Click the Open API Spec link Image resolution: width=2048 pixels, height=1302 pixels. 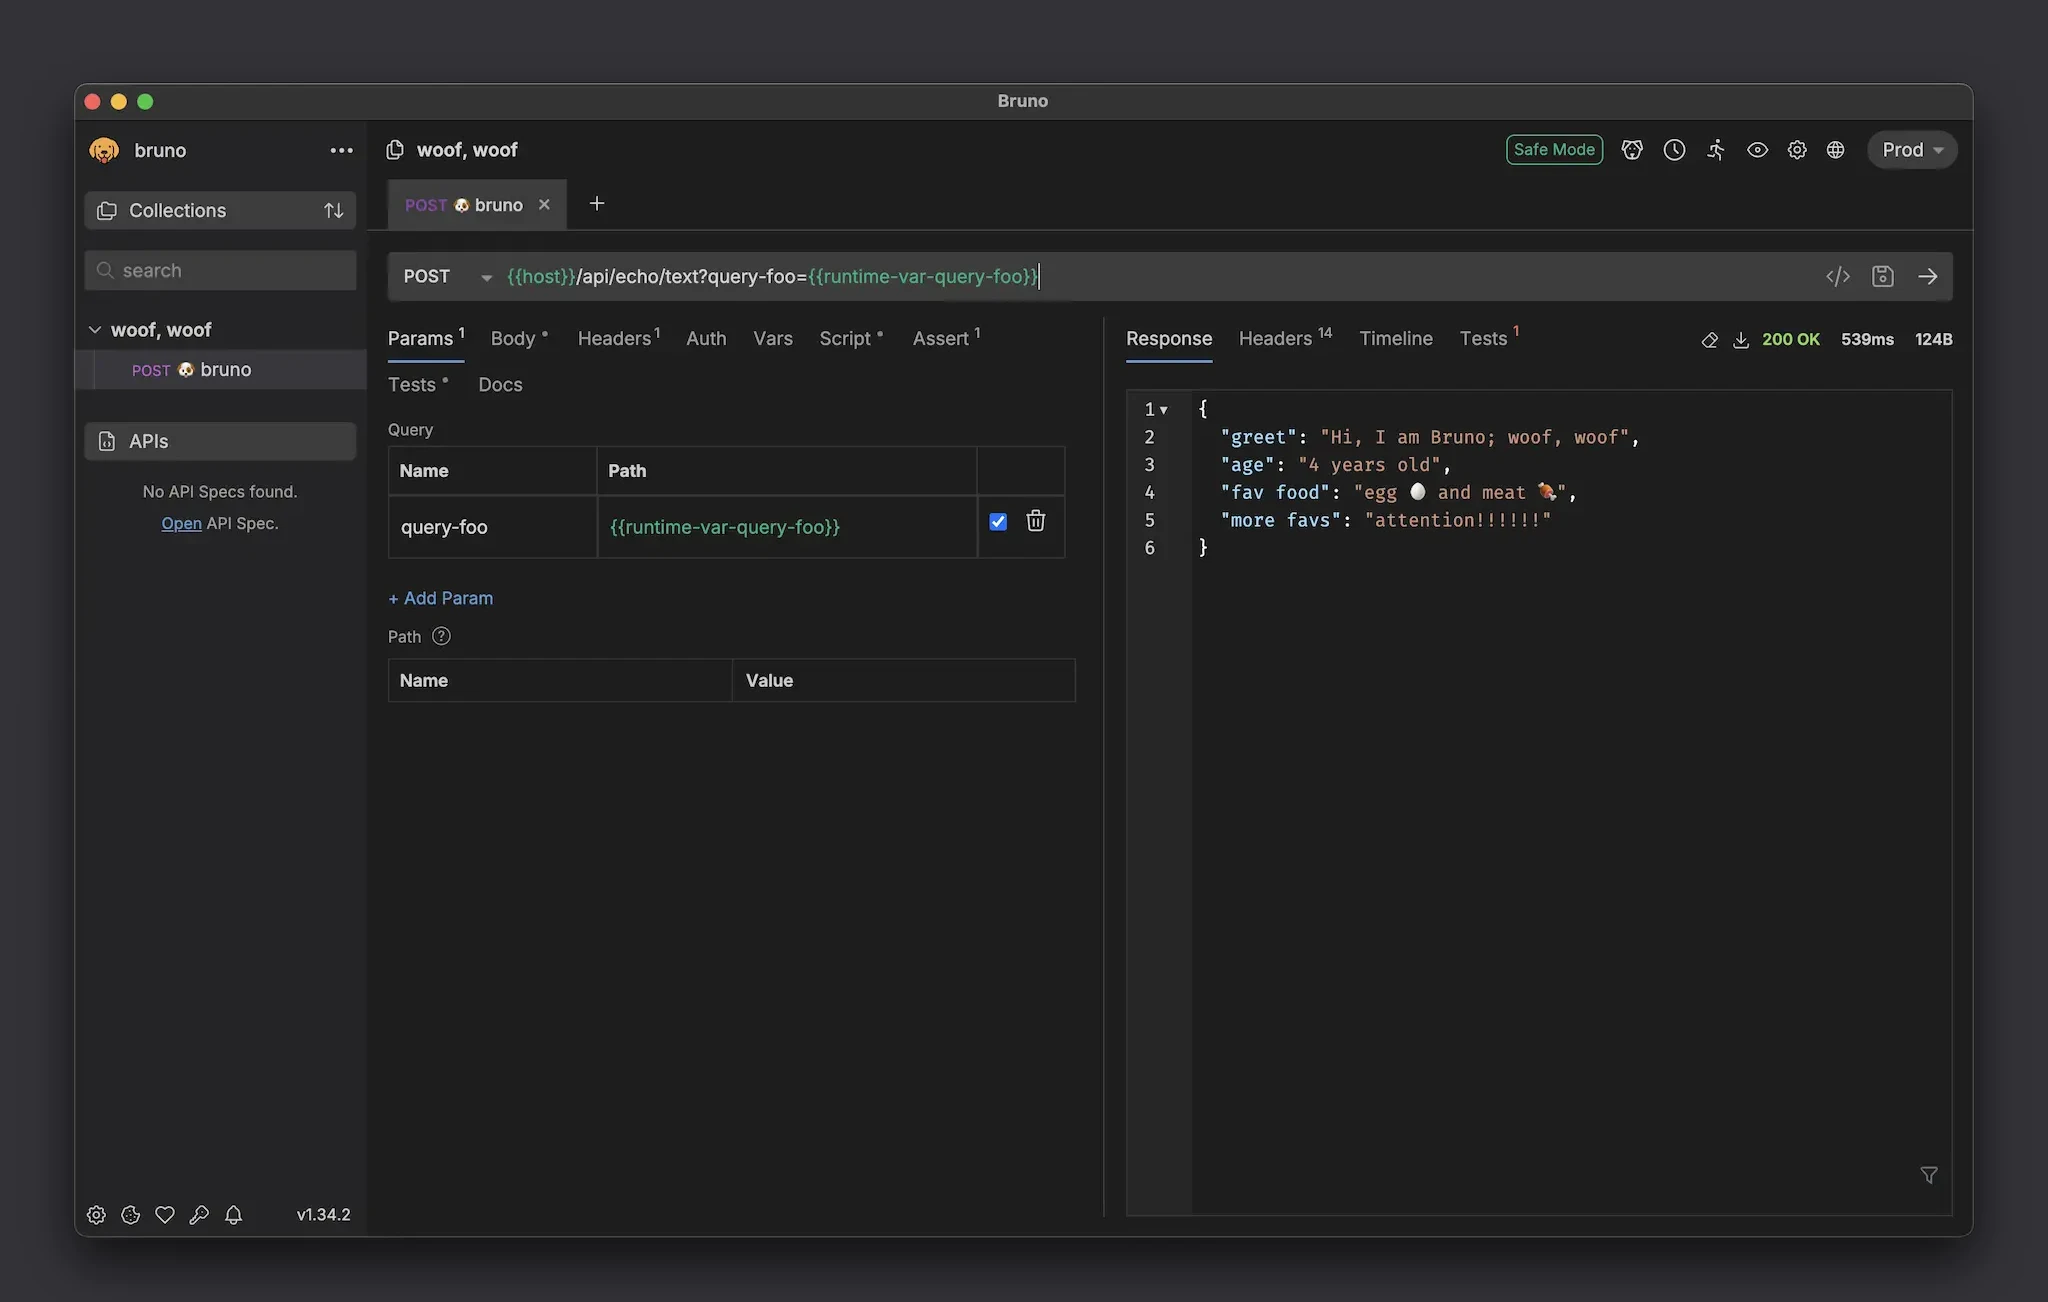[181, 524]
